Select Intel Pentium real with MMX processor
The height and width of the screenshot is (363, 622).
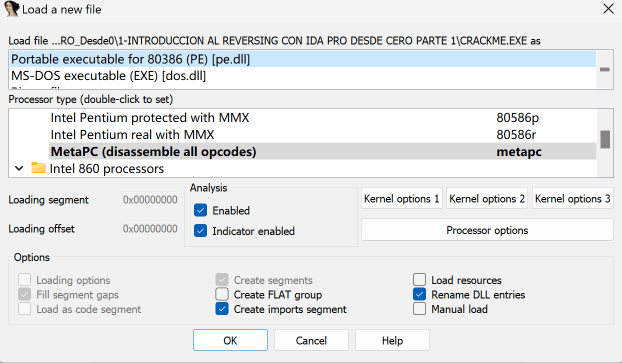pyautogui.click(x=323, y=134)
